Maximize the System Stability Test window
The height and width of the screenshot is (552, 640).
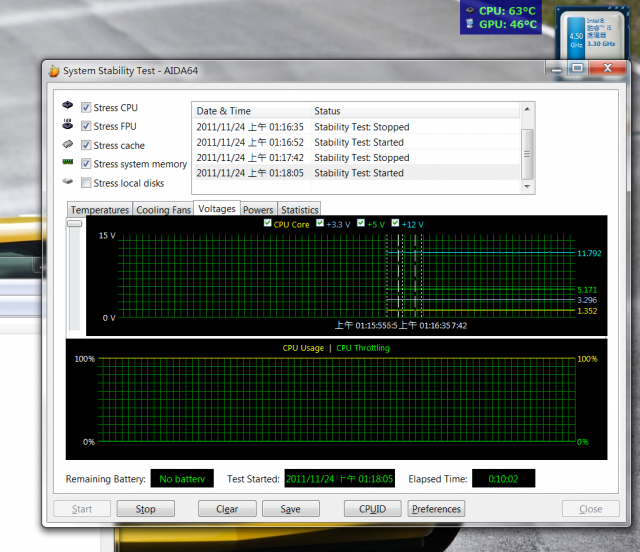pos(577,68)
